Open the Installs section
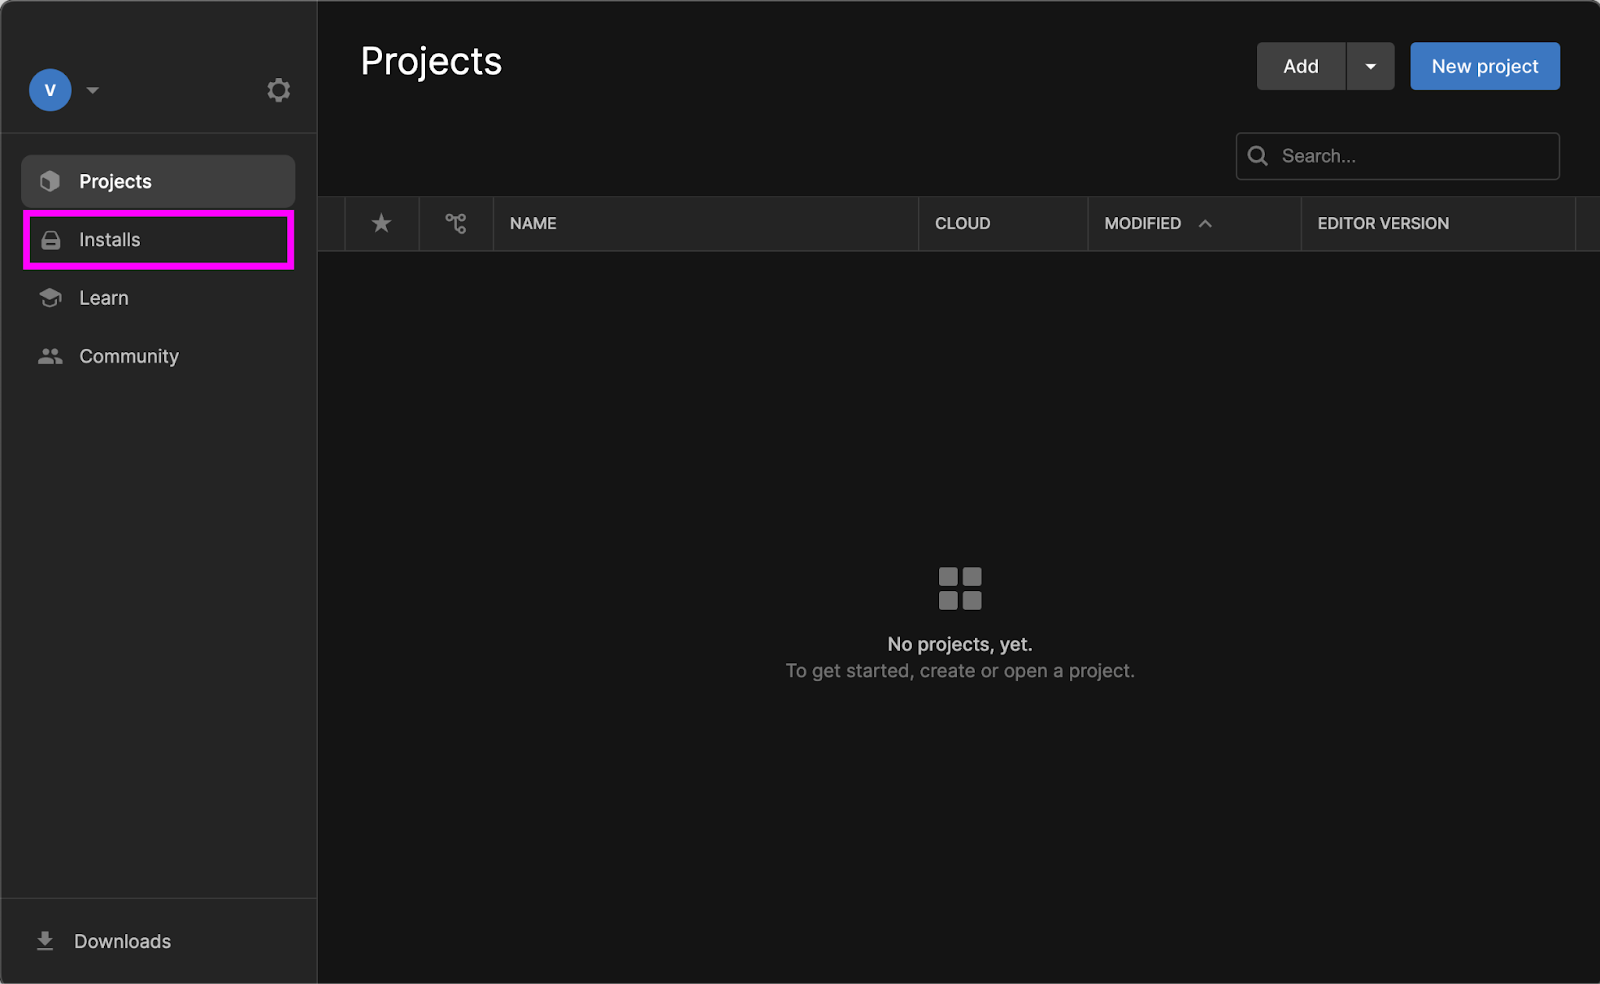 110,240
